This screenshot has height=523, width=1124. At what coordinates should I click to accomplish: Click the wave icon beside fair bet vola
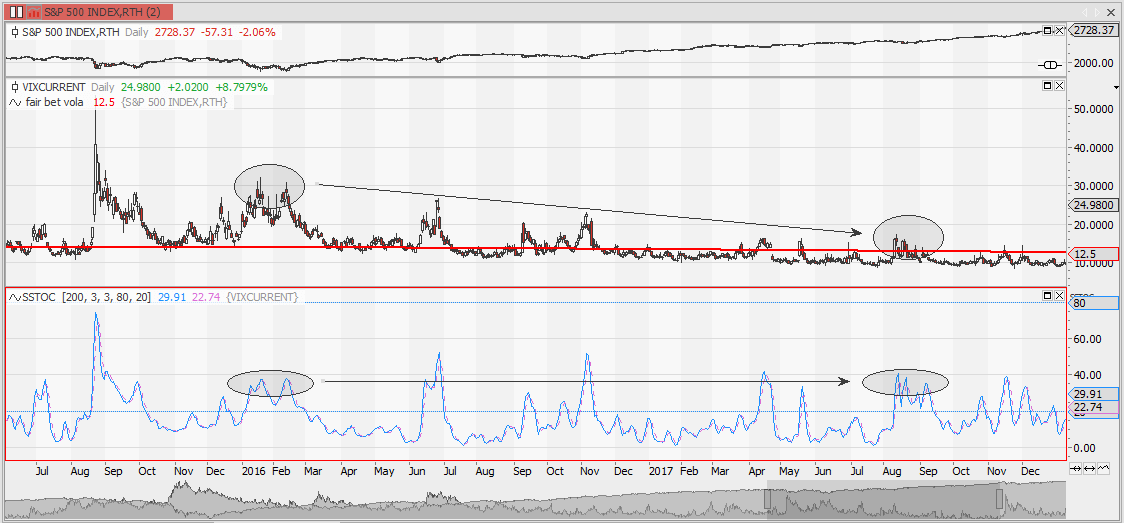[x=14, y=101]
